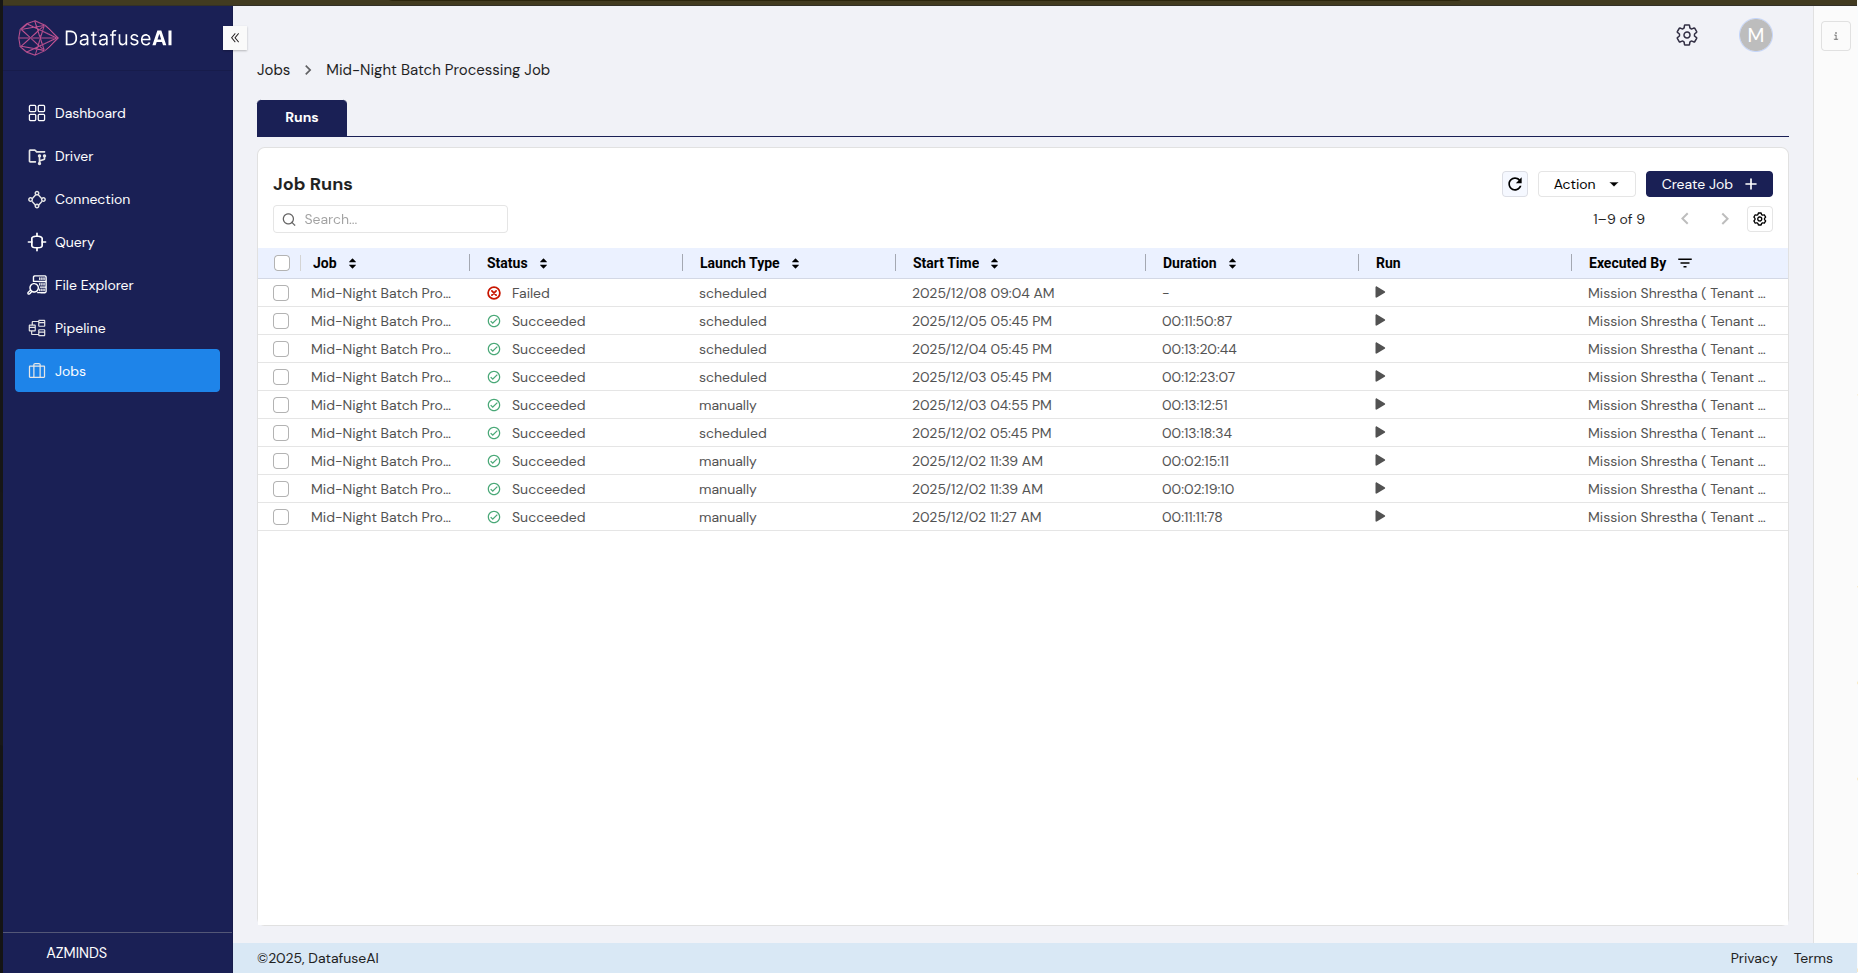This screenshot has width=1858, height=973.
Task: Collapse the sidebar with the double-chevron icon
Action: click(235, 38)
